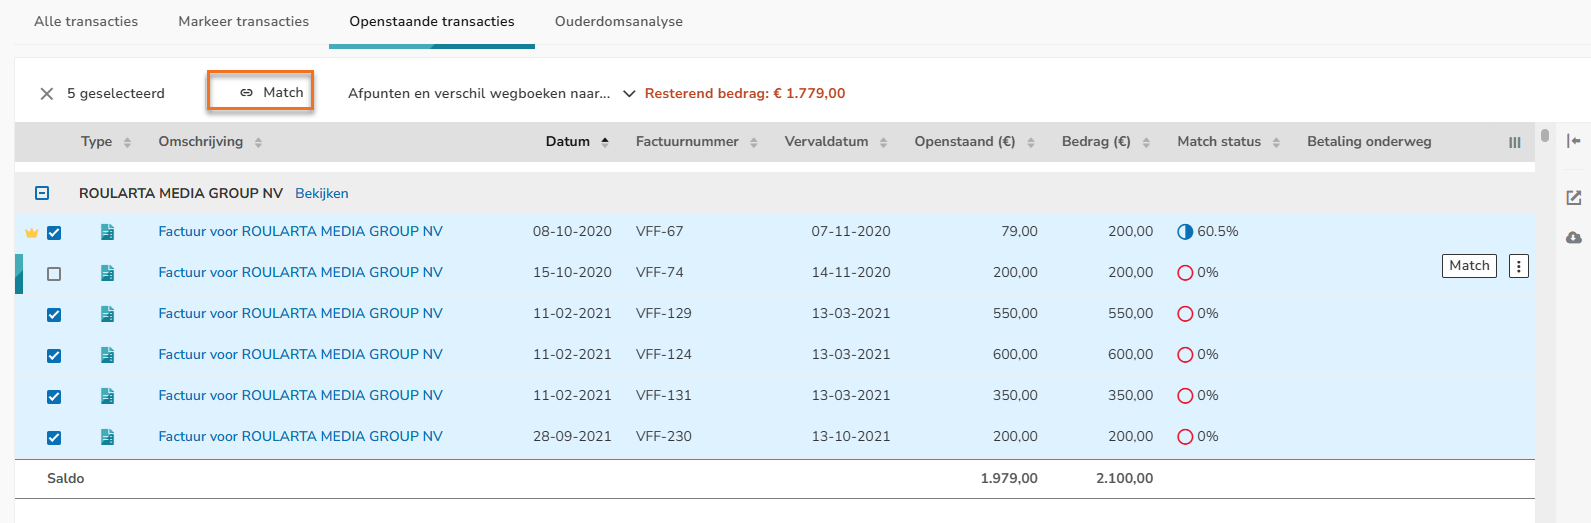Image resolution: width=1591 pixels, height=523 pixels.
Task: Open column settings icon in table header
Action: coord(1514,143)
